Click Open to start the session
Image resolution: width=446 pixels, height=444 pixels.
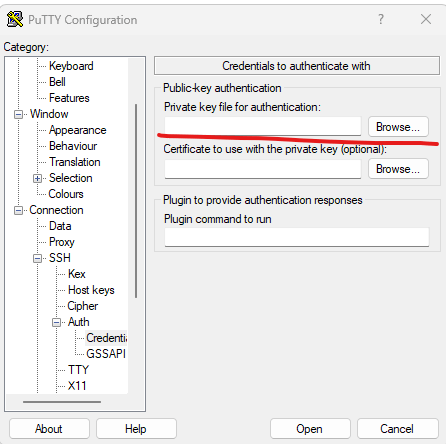tap(310, 429)
